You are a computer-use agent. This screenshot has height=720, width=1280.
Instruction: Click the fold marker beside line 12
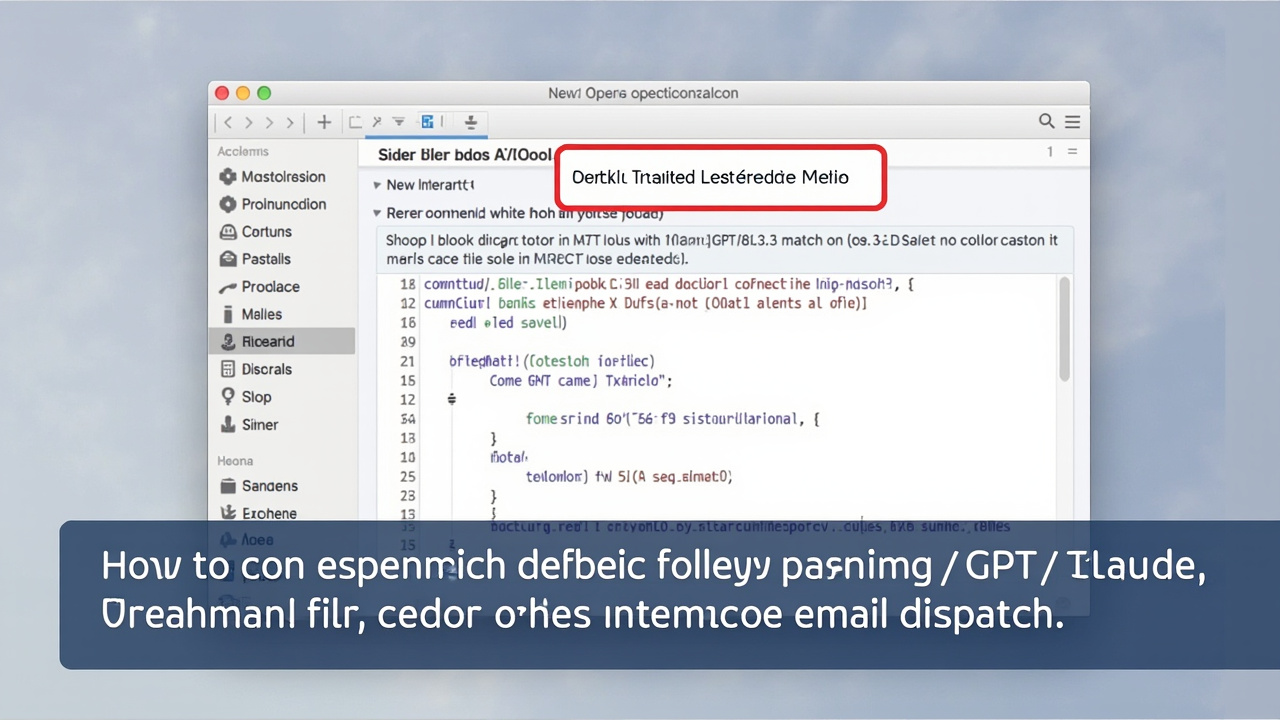tap(451, 399)
